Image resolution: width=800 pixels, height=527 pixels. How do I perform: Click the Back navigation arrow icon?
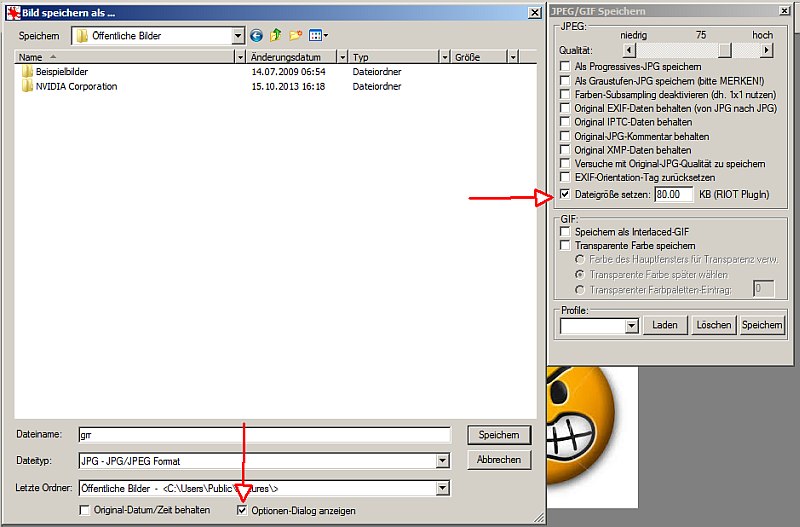tap(257, 36)
